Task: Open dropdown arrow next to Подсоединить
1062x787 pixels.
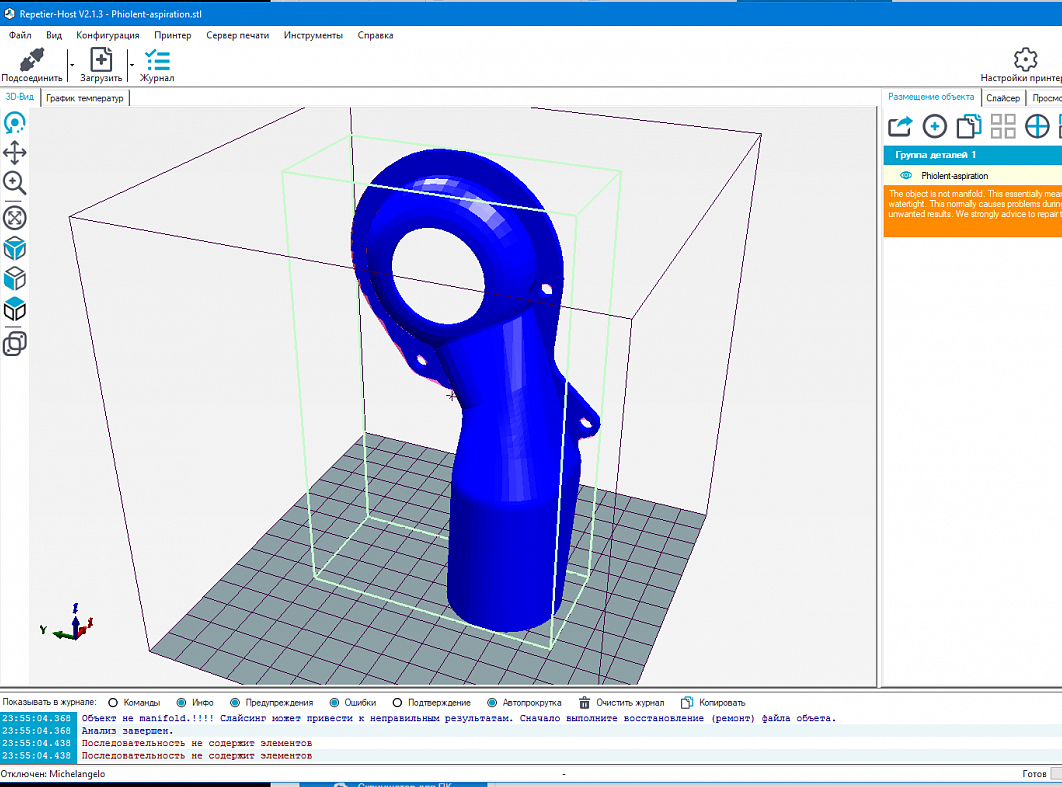Action: (71, 64)
